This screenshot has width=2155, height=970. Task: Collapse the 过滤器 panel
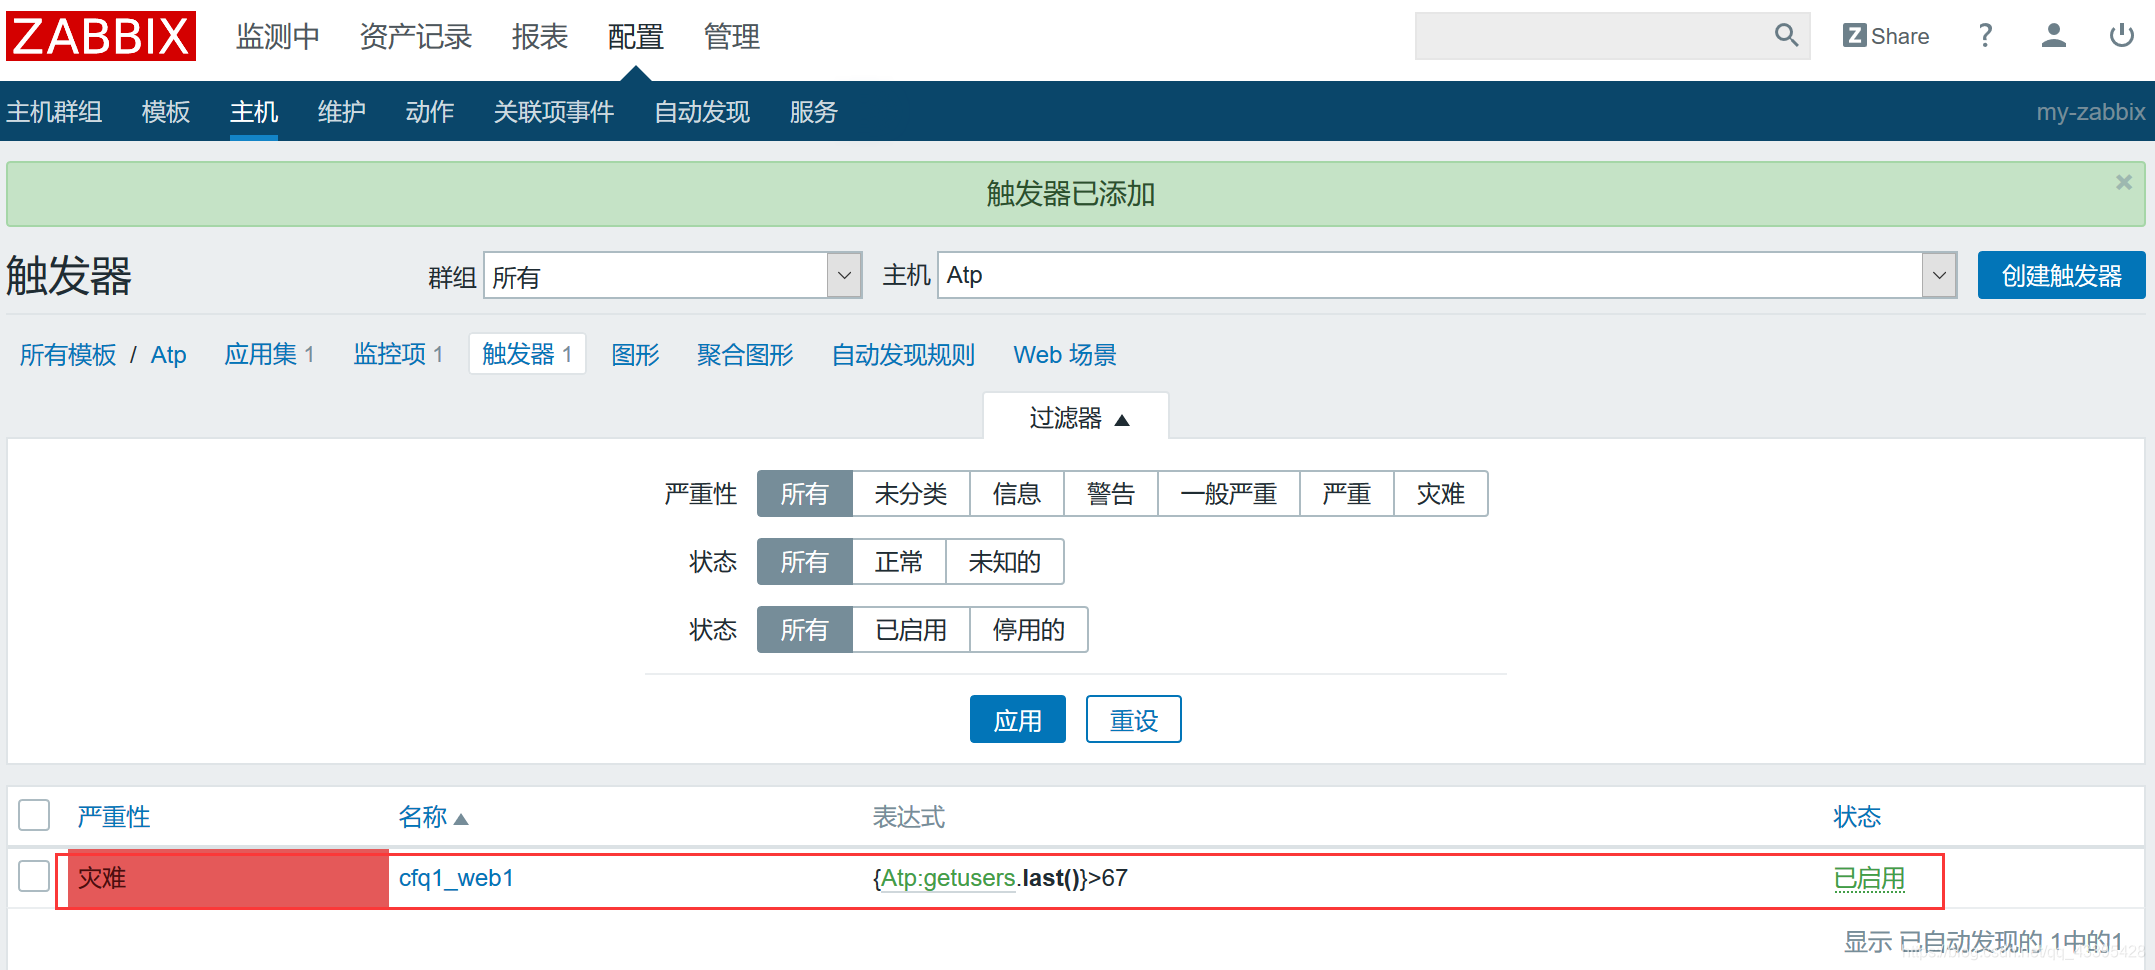coord(1077,417)
